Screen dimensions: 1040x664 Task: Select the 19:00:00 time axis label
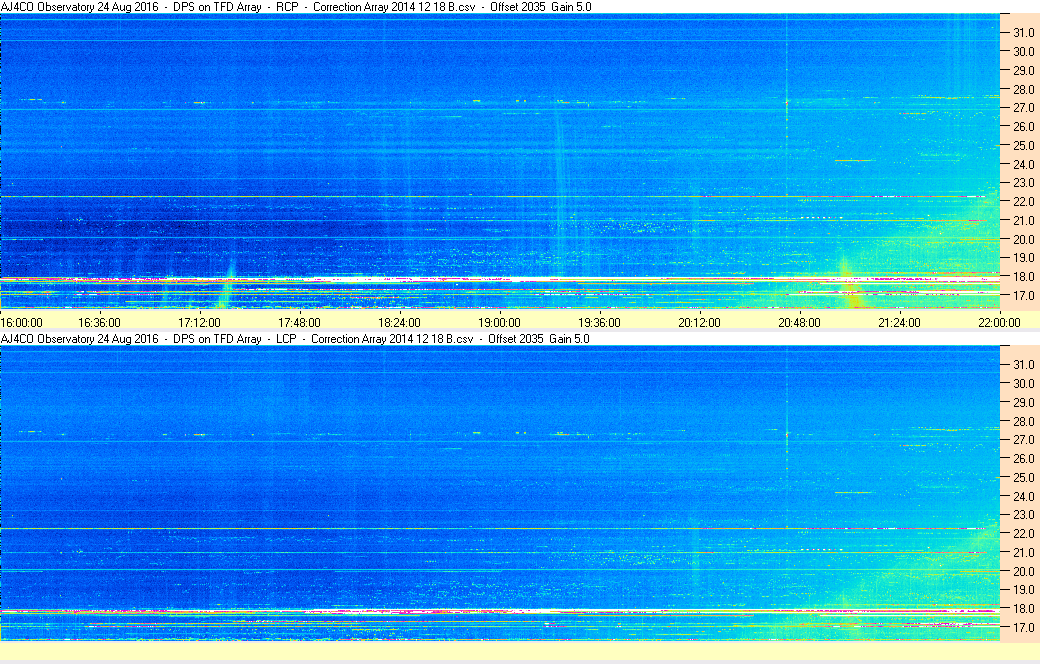(499, 322)
